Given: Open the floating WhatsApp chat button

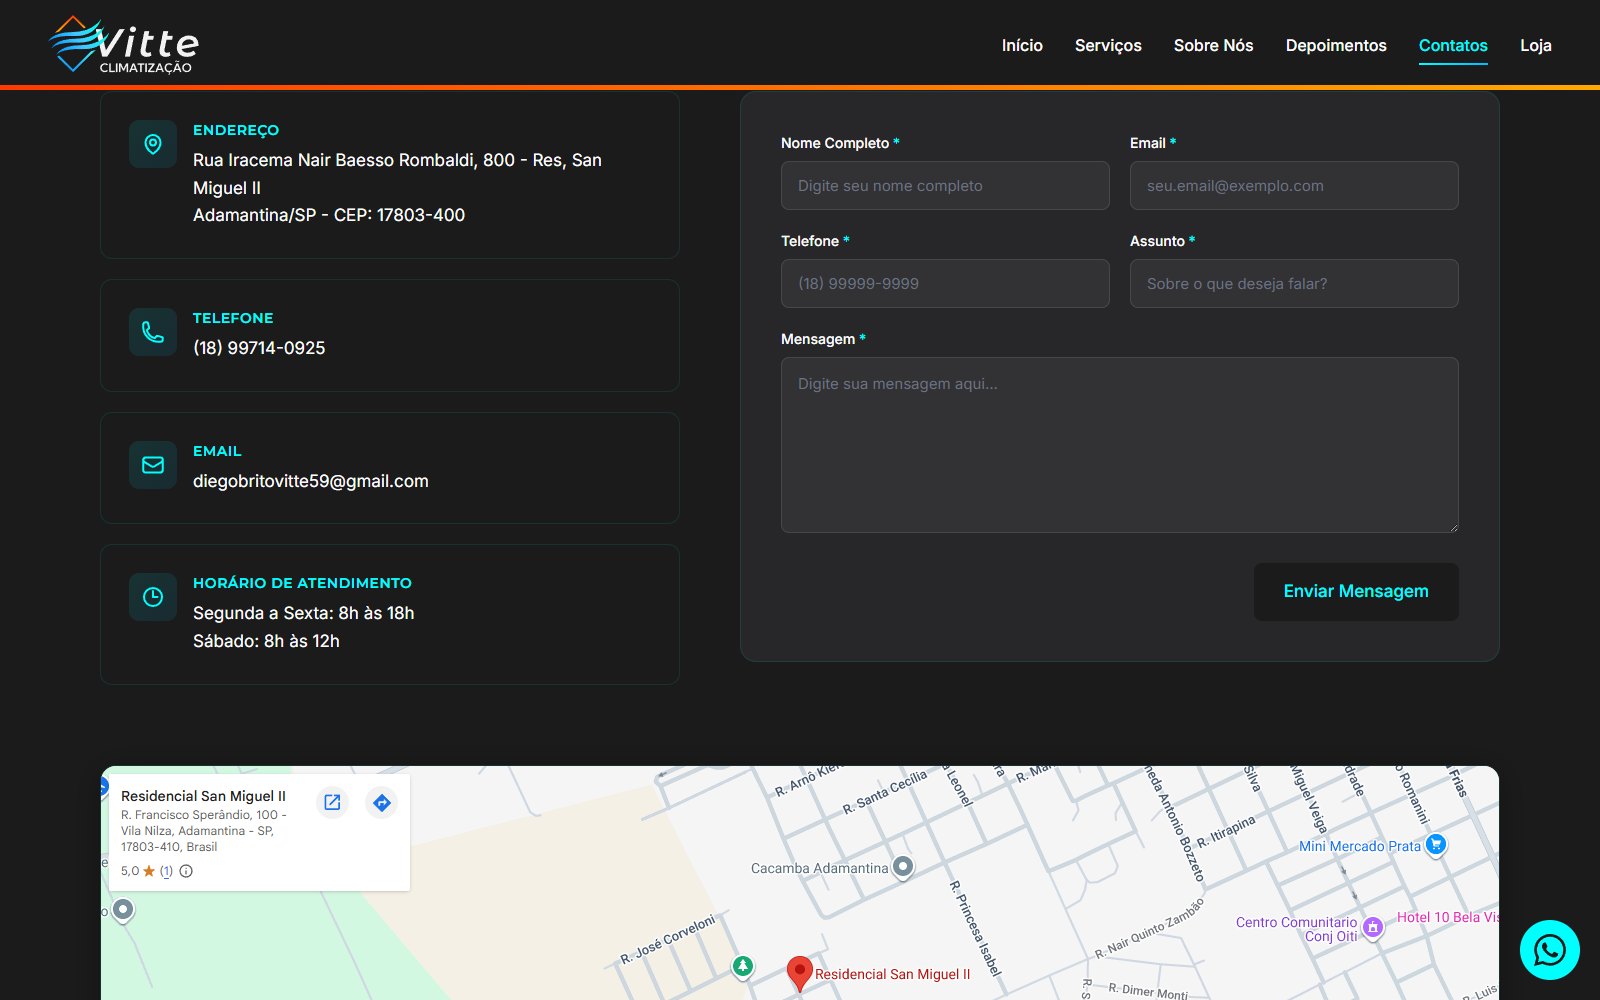Looking at the screenshot, I should tap(1549, 950).
